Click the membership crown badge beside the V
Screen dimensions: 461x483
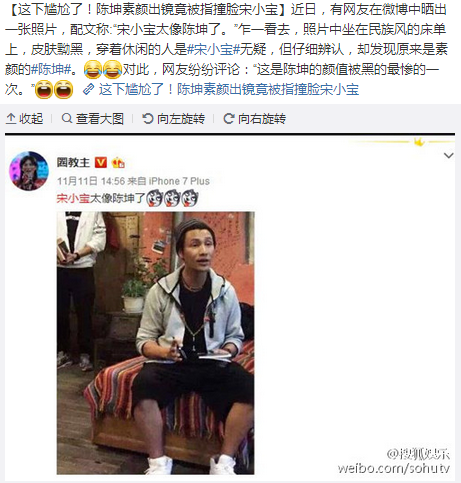118,163
